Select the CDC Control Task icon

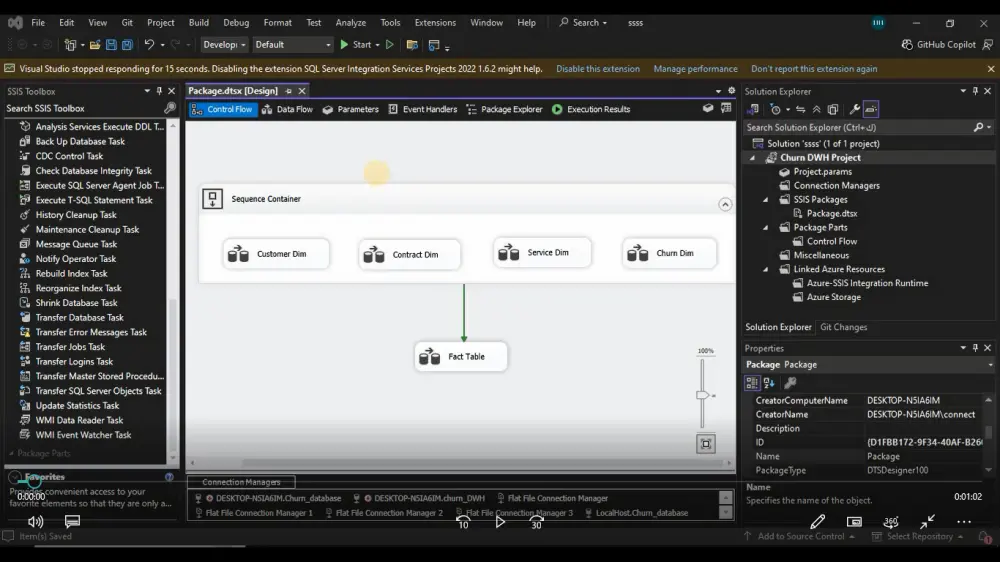click(25, 156)
